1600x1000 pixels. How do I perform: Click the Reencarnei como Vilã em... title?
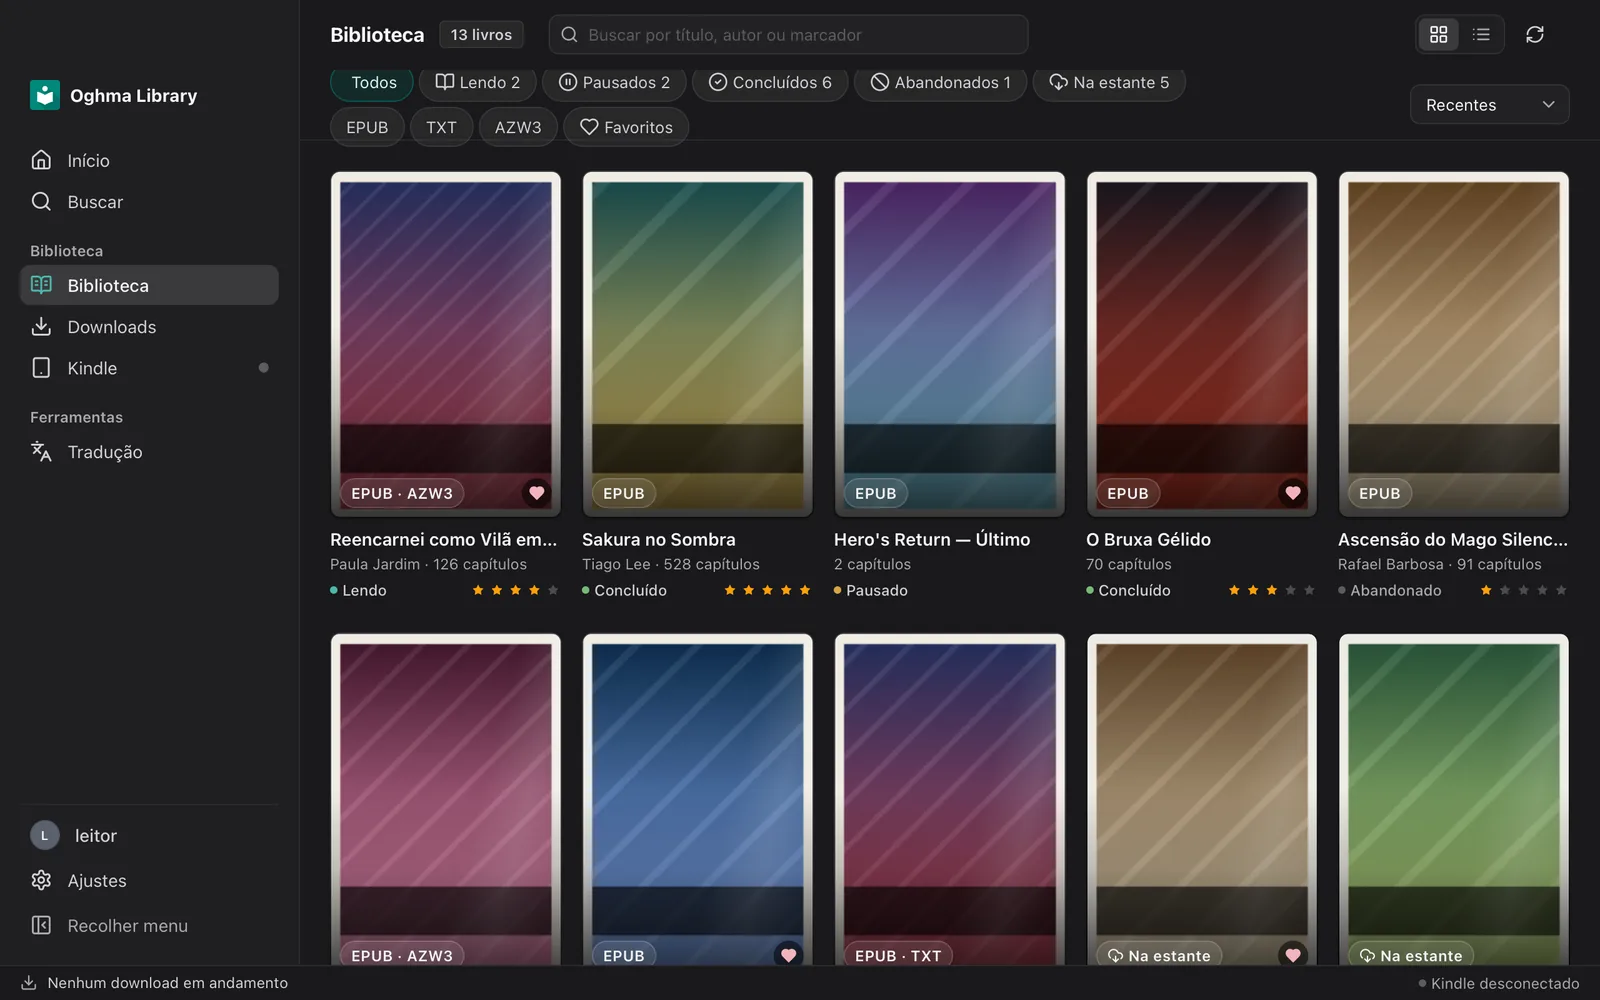pos(444,540)
